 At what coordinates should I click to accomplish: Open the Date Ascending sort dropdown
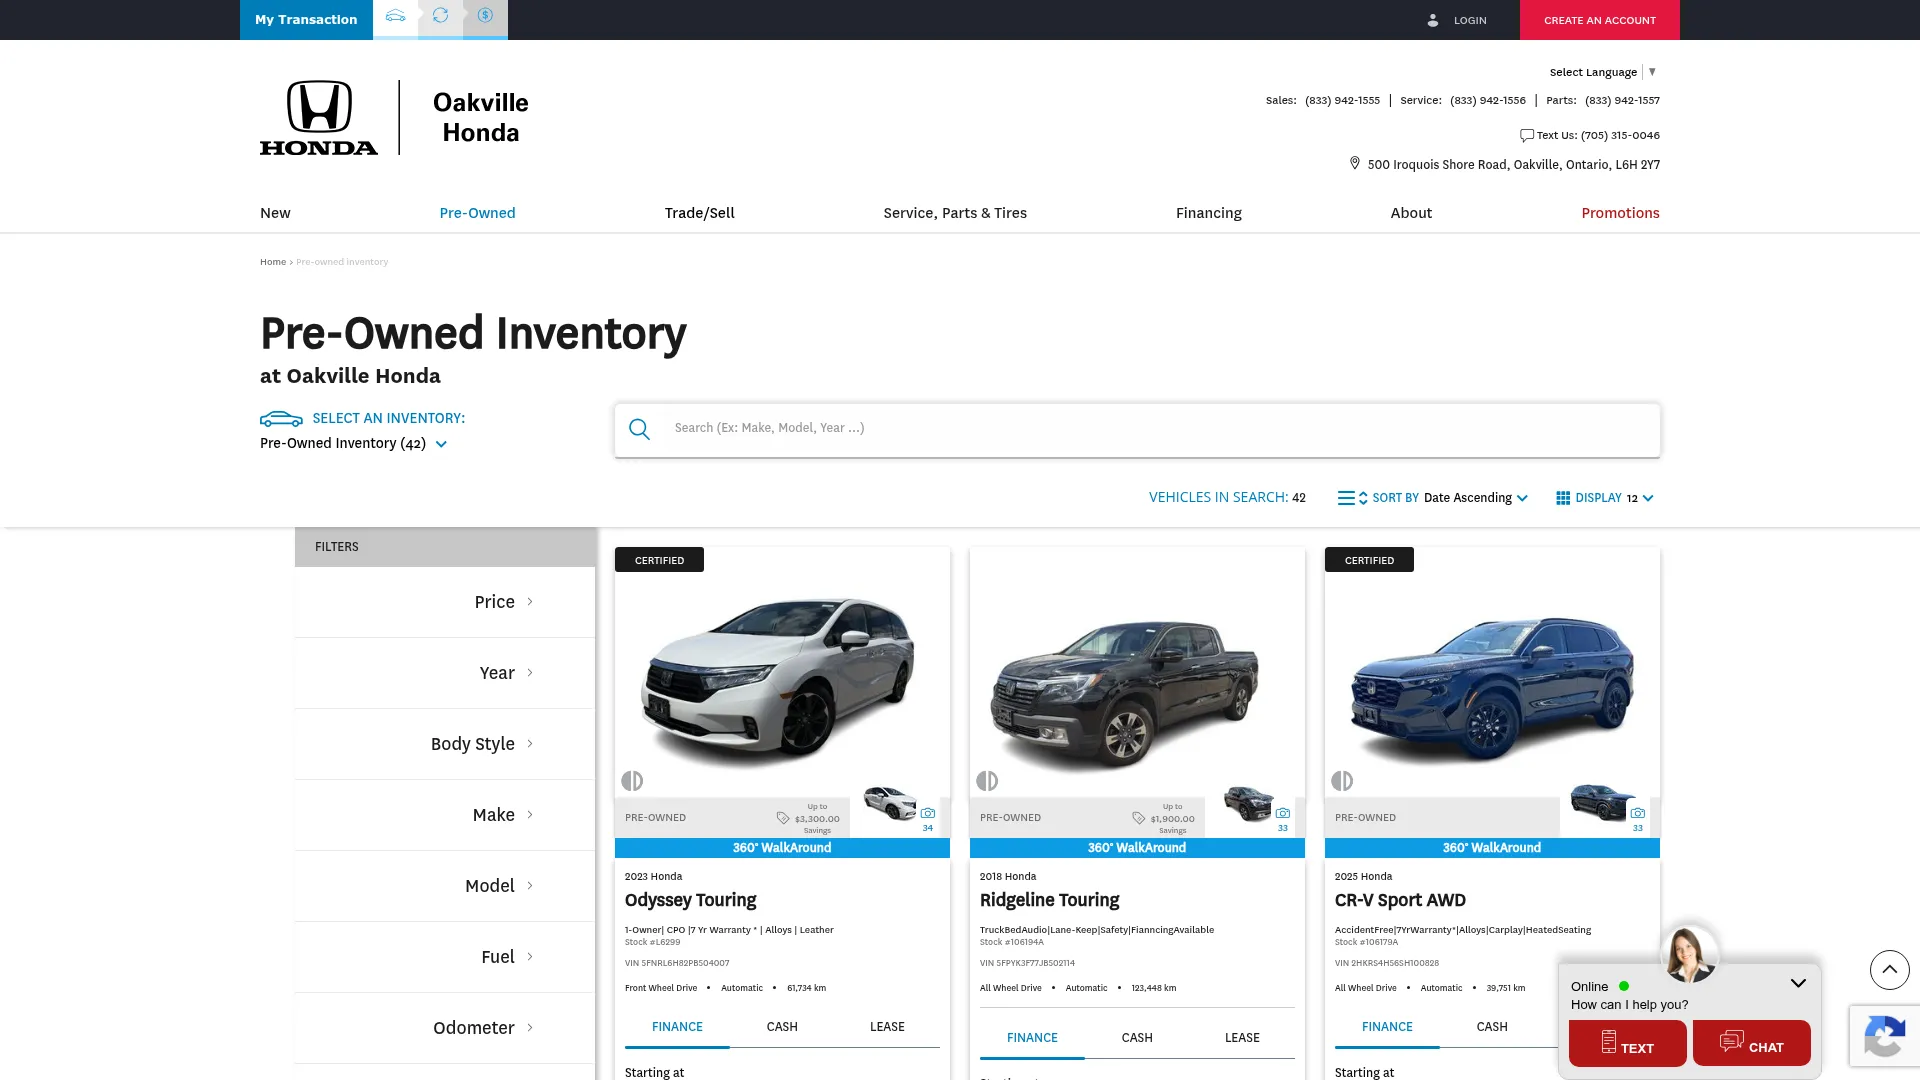(1475, 498)
